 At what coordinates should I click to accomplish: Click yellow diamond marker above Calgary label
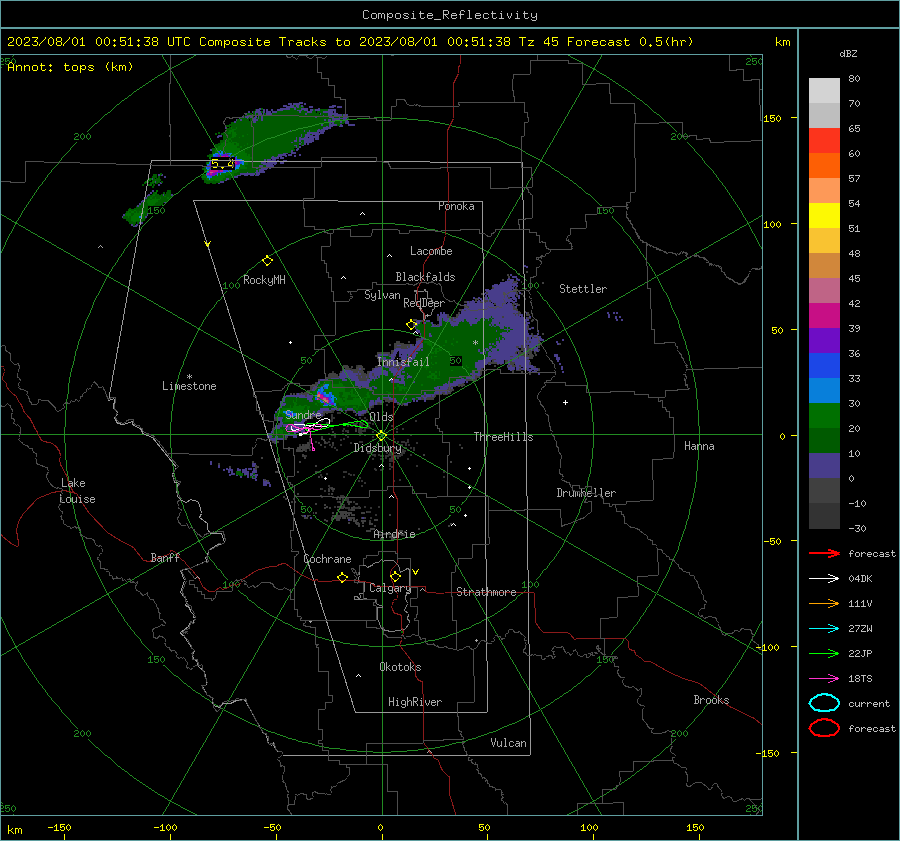pos(395,576)
